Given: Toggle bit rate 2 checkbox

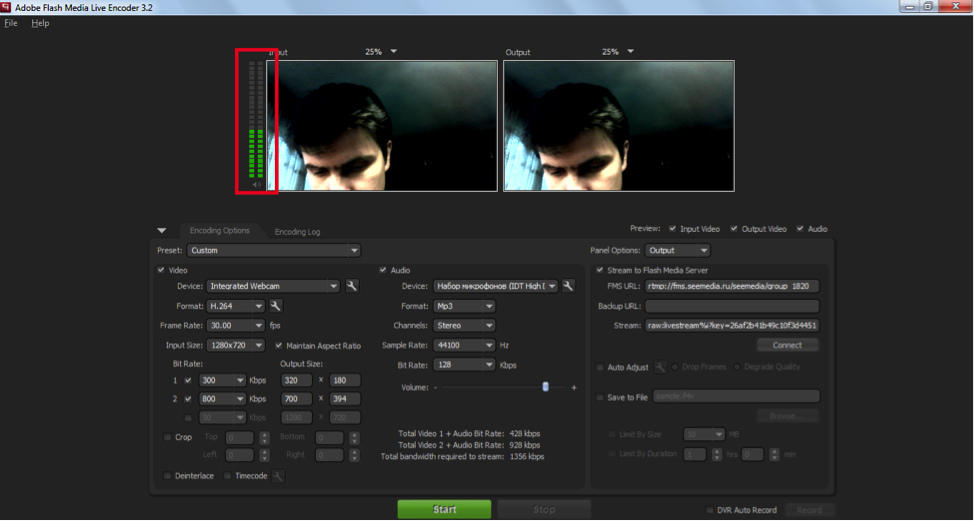Looking at the screenshot, I should pyautogui.click(x=188, y=399).
